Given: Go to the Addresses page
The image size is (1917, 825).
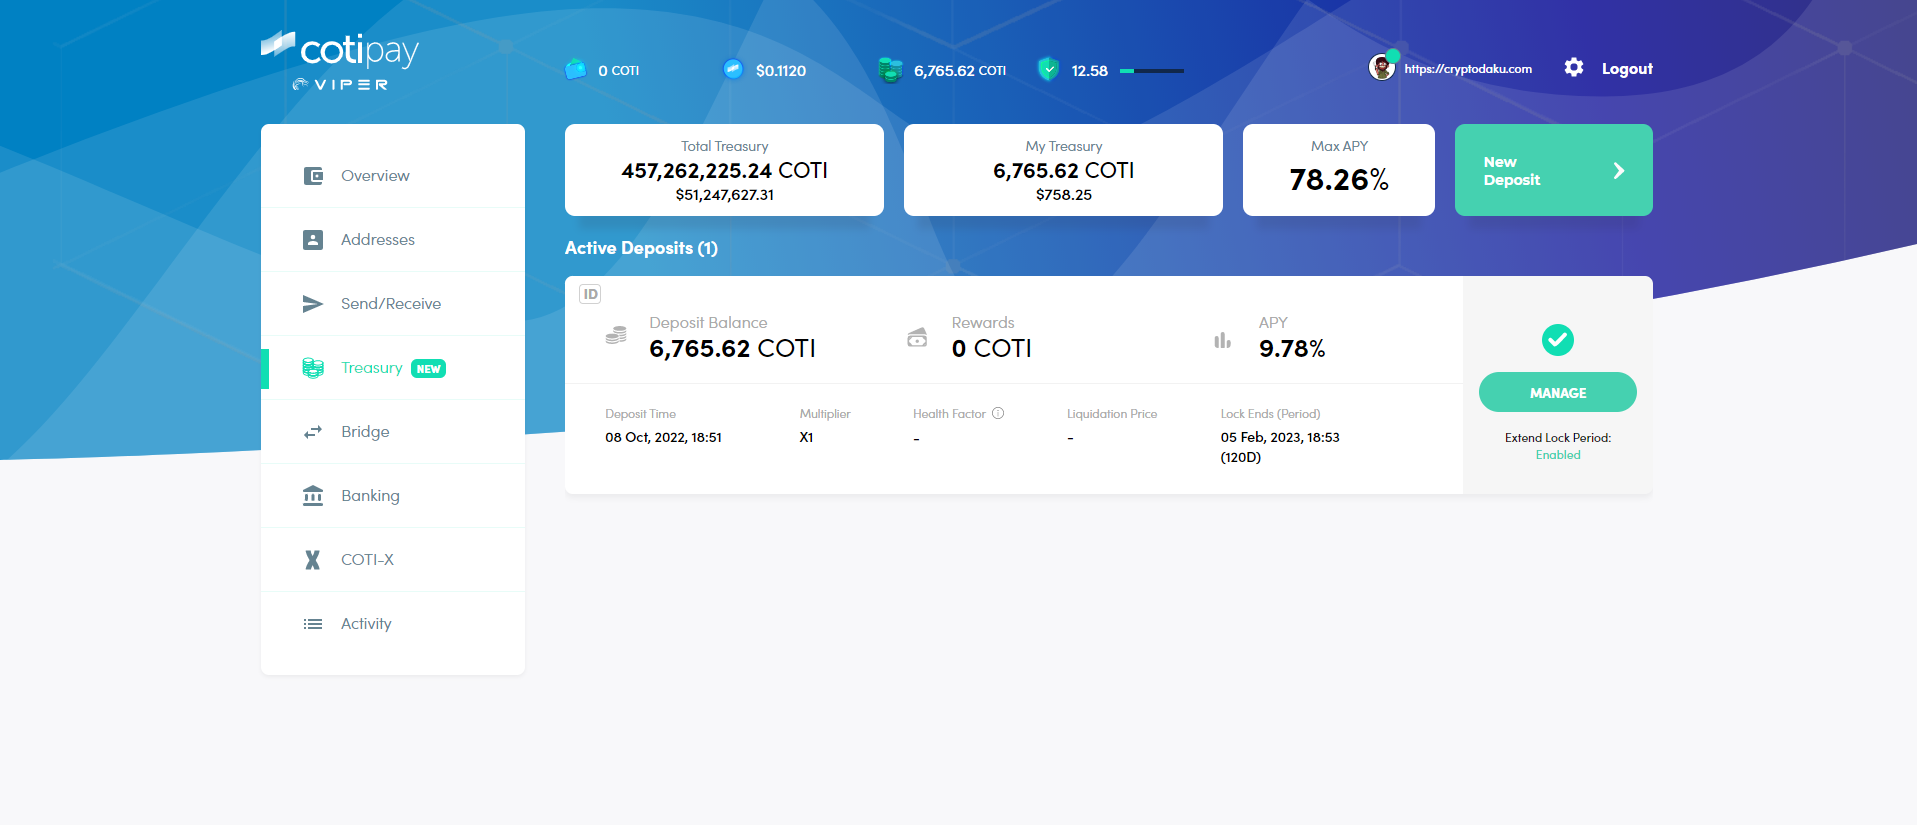Looking at the screenshot, I should 393,240.
